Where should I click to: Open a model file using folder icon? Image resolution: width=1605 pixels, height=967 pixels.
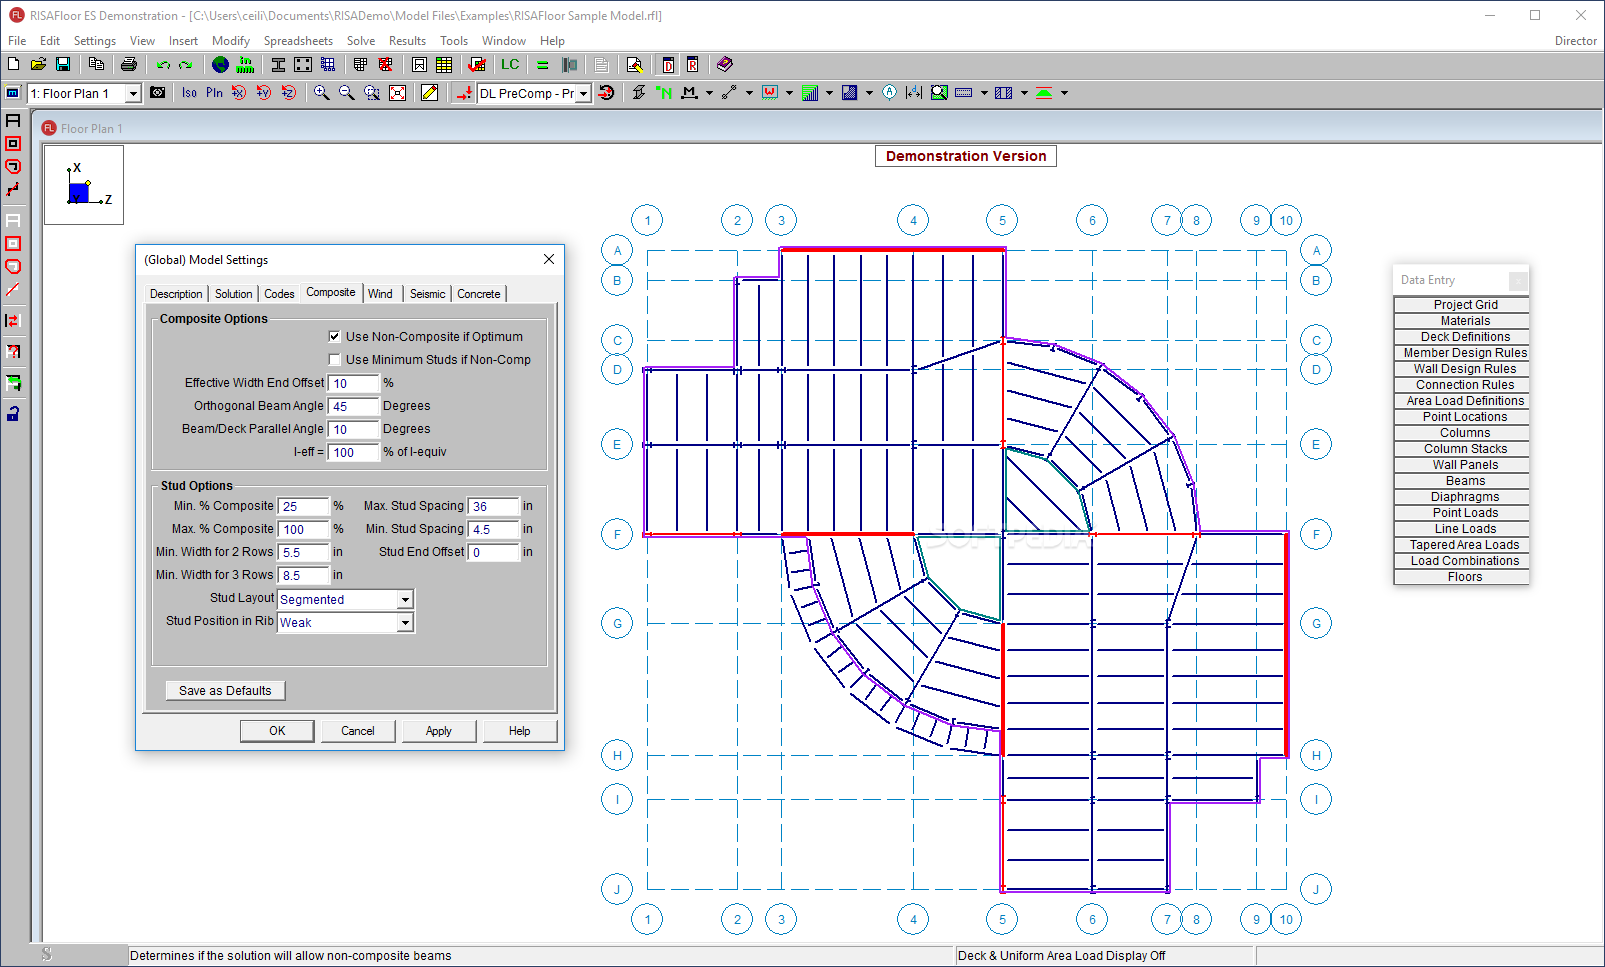click(38, 64)
